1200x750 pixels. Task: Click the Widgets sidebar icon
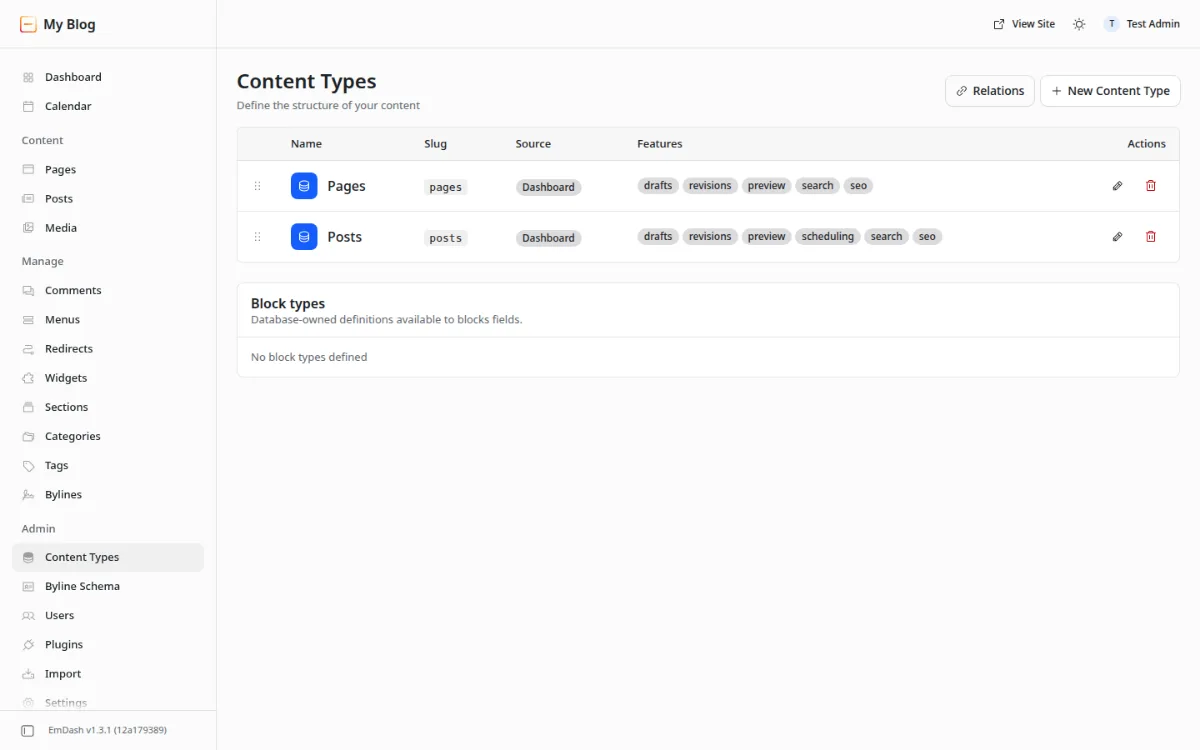[28, 378]
